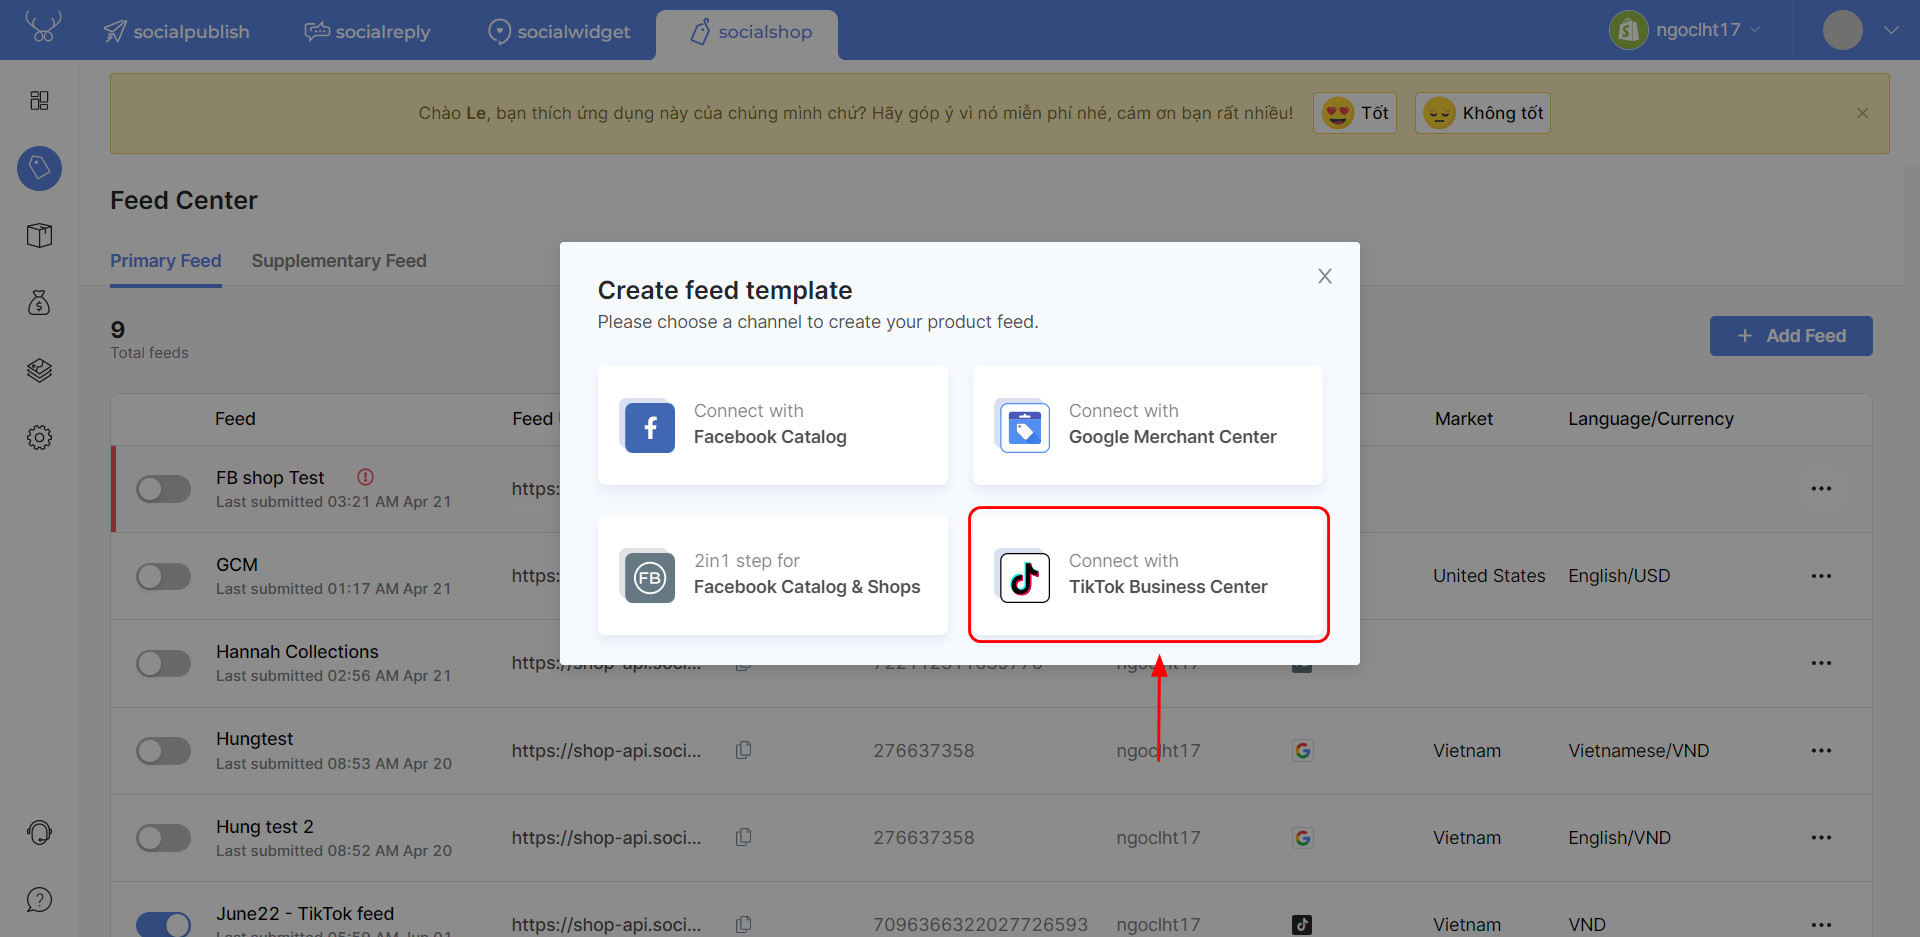Click the Google channel icon for Hungtest
1920x937 pixels.
pyautogui.click(x=1302, y=750)
